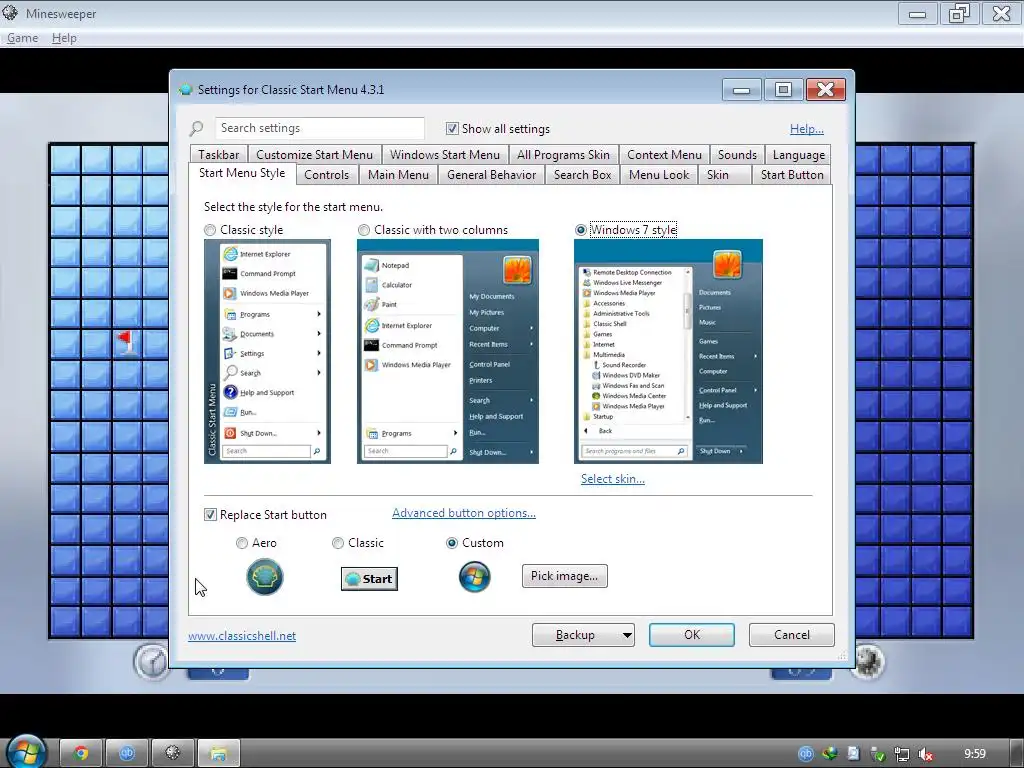
Task: Open the Main Menu tab
Action: pyautogui.click(x=398, y=175)
